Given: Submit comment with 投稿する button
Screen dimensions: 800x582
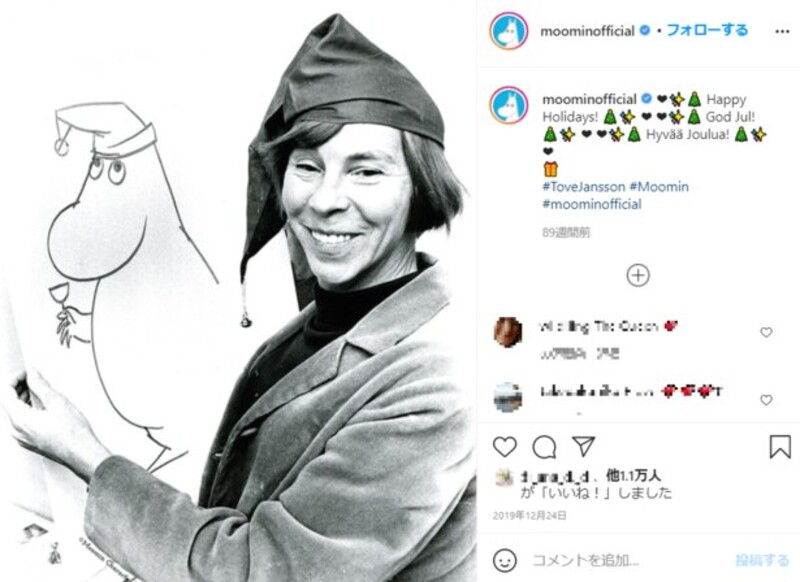Looking at the screenshot, I should click(x=762, y=560).
